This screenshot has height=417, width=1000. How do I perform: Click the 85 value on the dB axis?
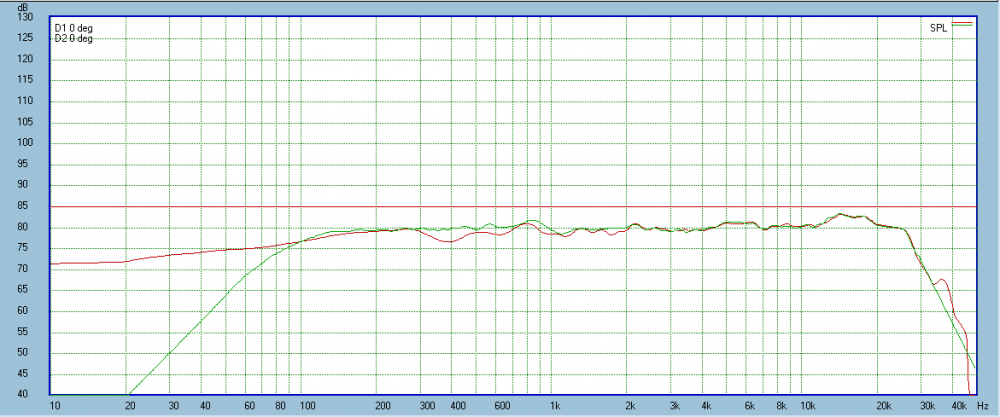[38, 206]
